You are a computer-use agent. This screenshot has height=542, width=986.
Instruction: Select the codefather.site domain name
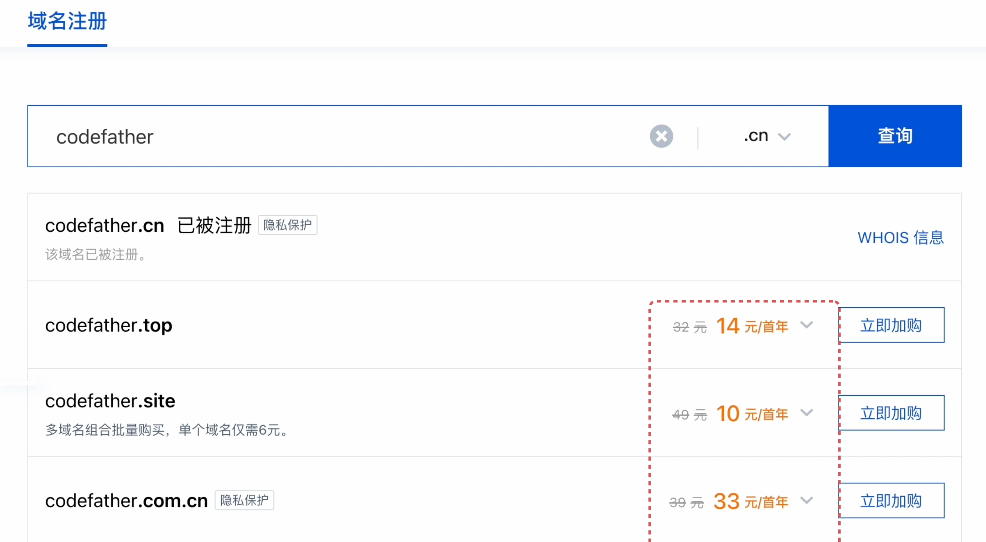coord(110,401)
